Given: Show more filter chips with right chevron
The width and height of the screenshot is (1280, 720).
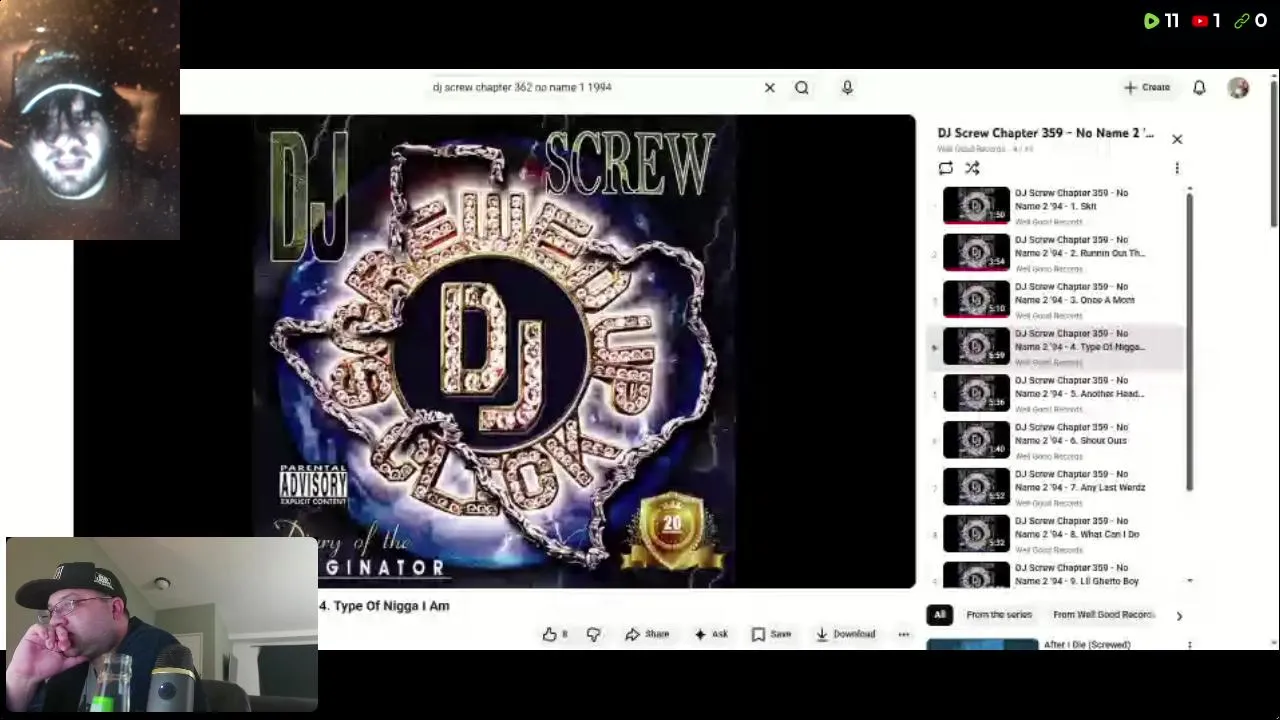Looking at the screenshot, I should click(x=1179, y=616).
